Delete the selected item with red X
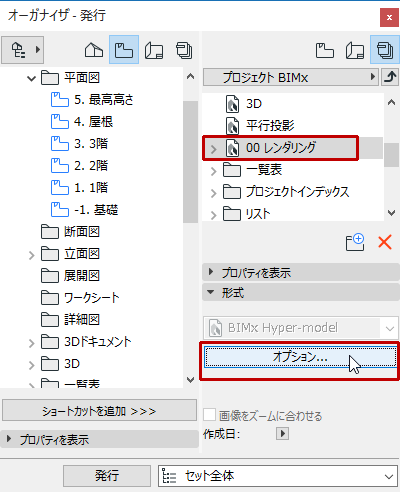The image size is (400, 492). [x=385, y=242]
